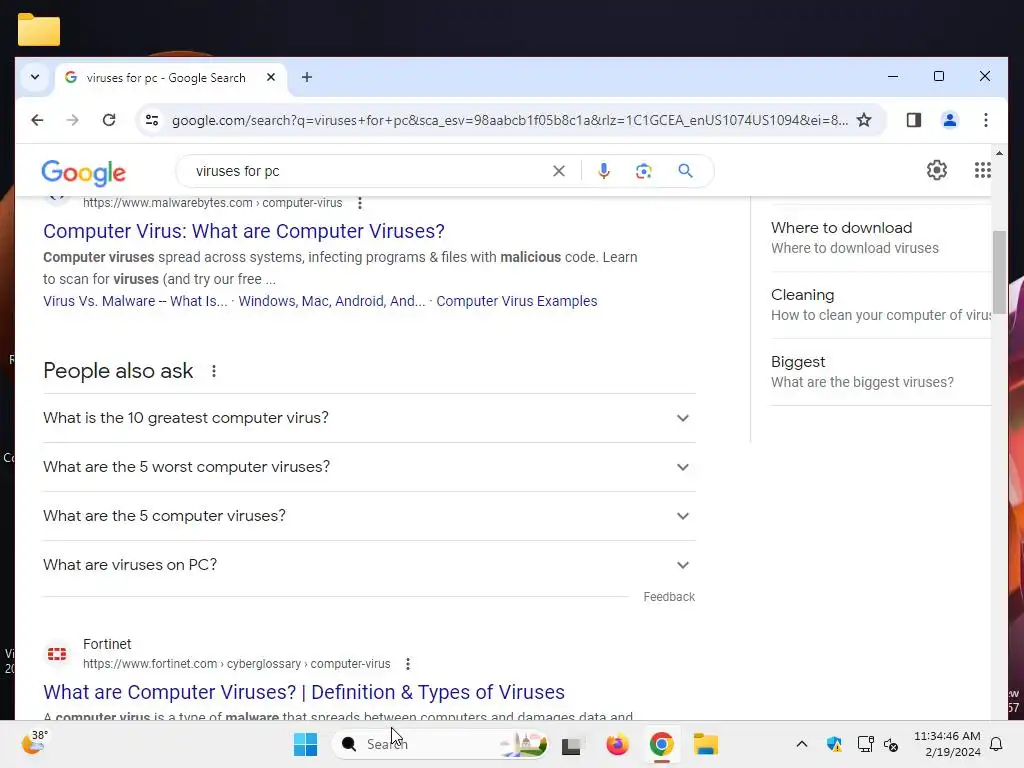Reload the Google search page
The image size is (1024, 768).
109,120
